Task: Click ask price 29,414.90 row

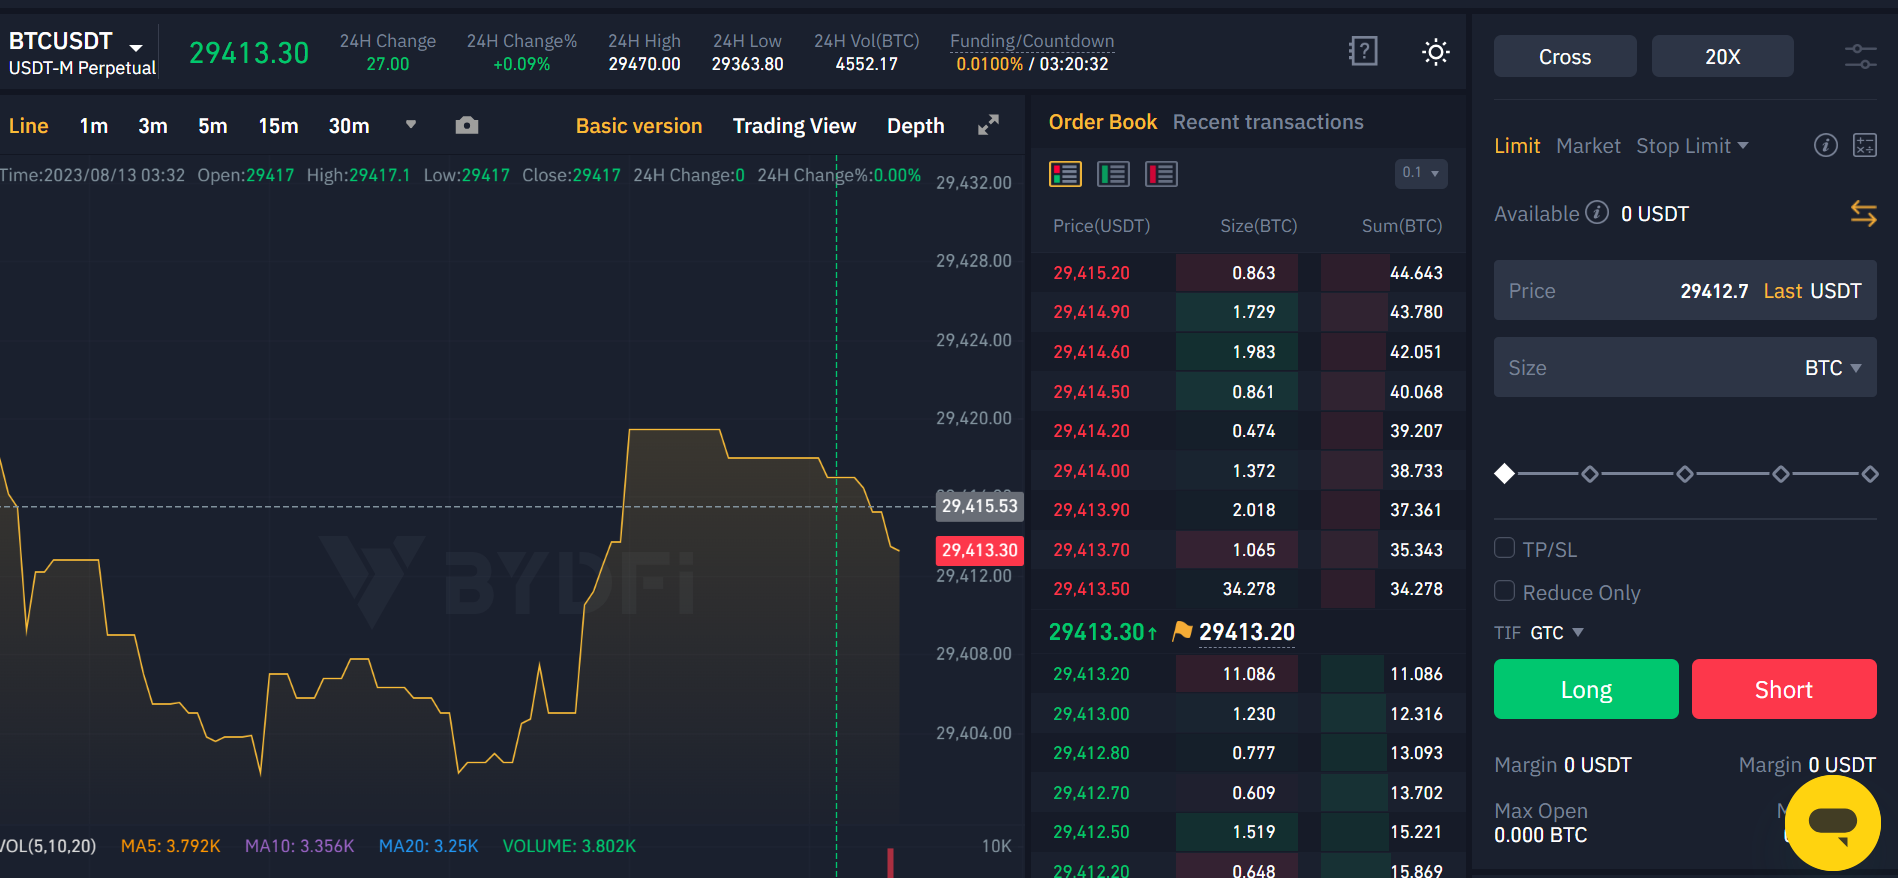Action: (1248, 312)
